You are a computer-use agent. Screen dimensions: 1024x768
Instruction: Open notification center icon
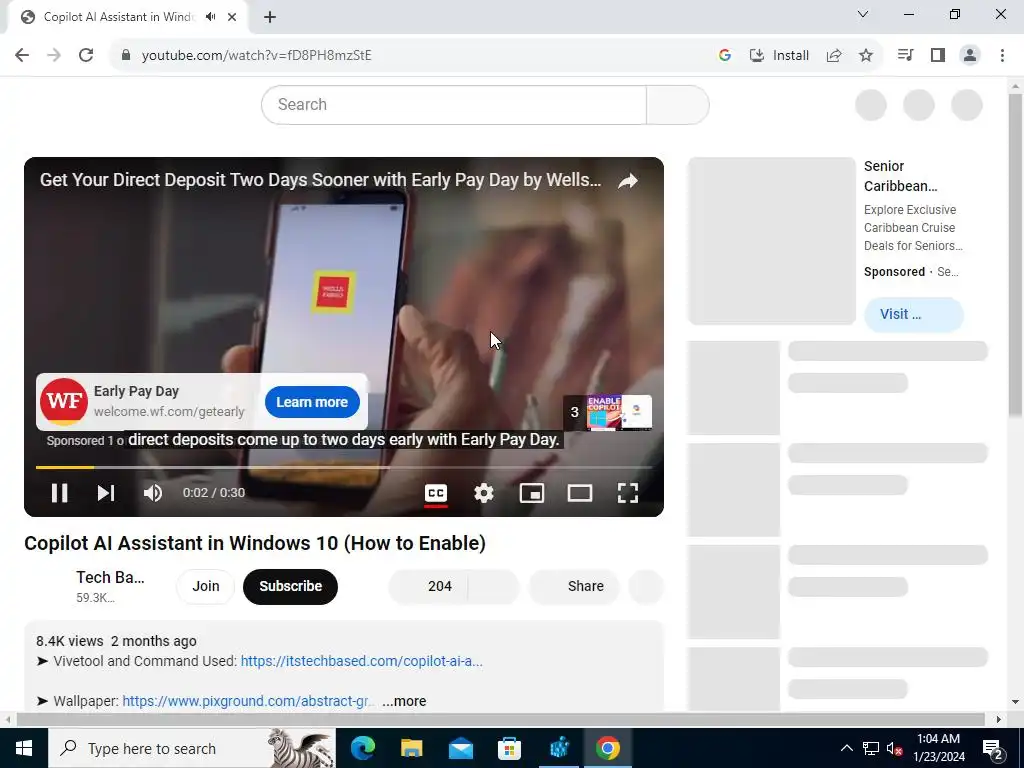coord(993,748)
